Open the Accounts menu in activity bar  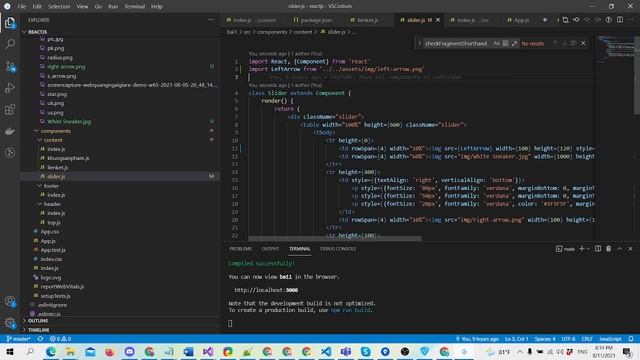click(10, 302)
